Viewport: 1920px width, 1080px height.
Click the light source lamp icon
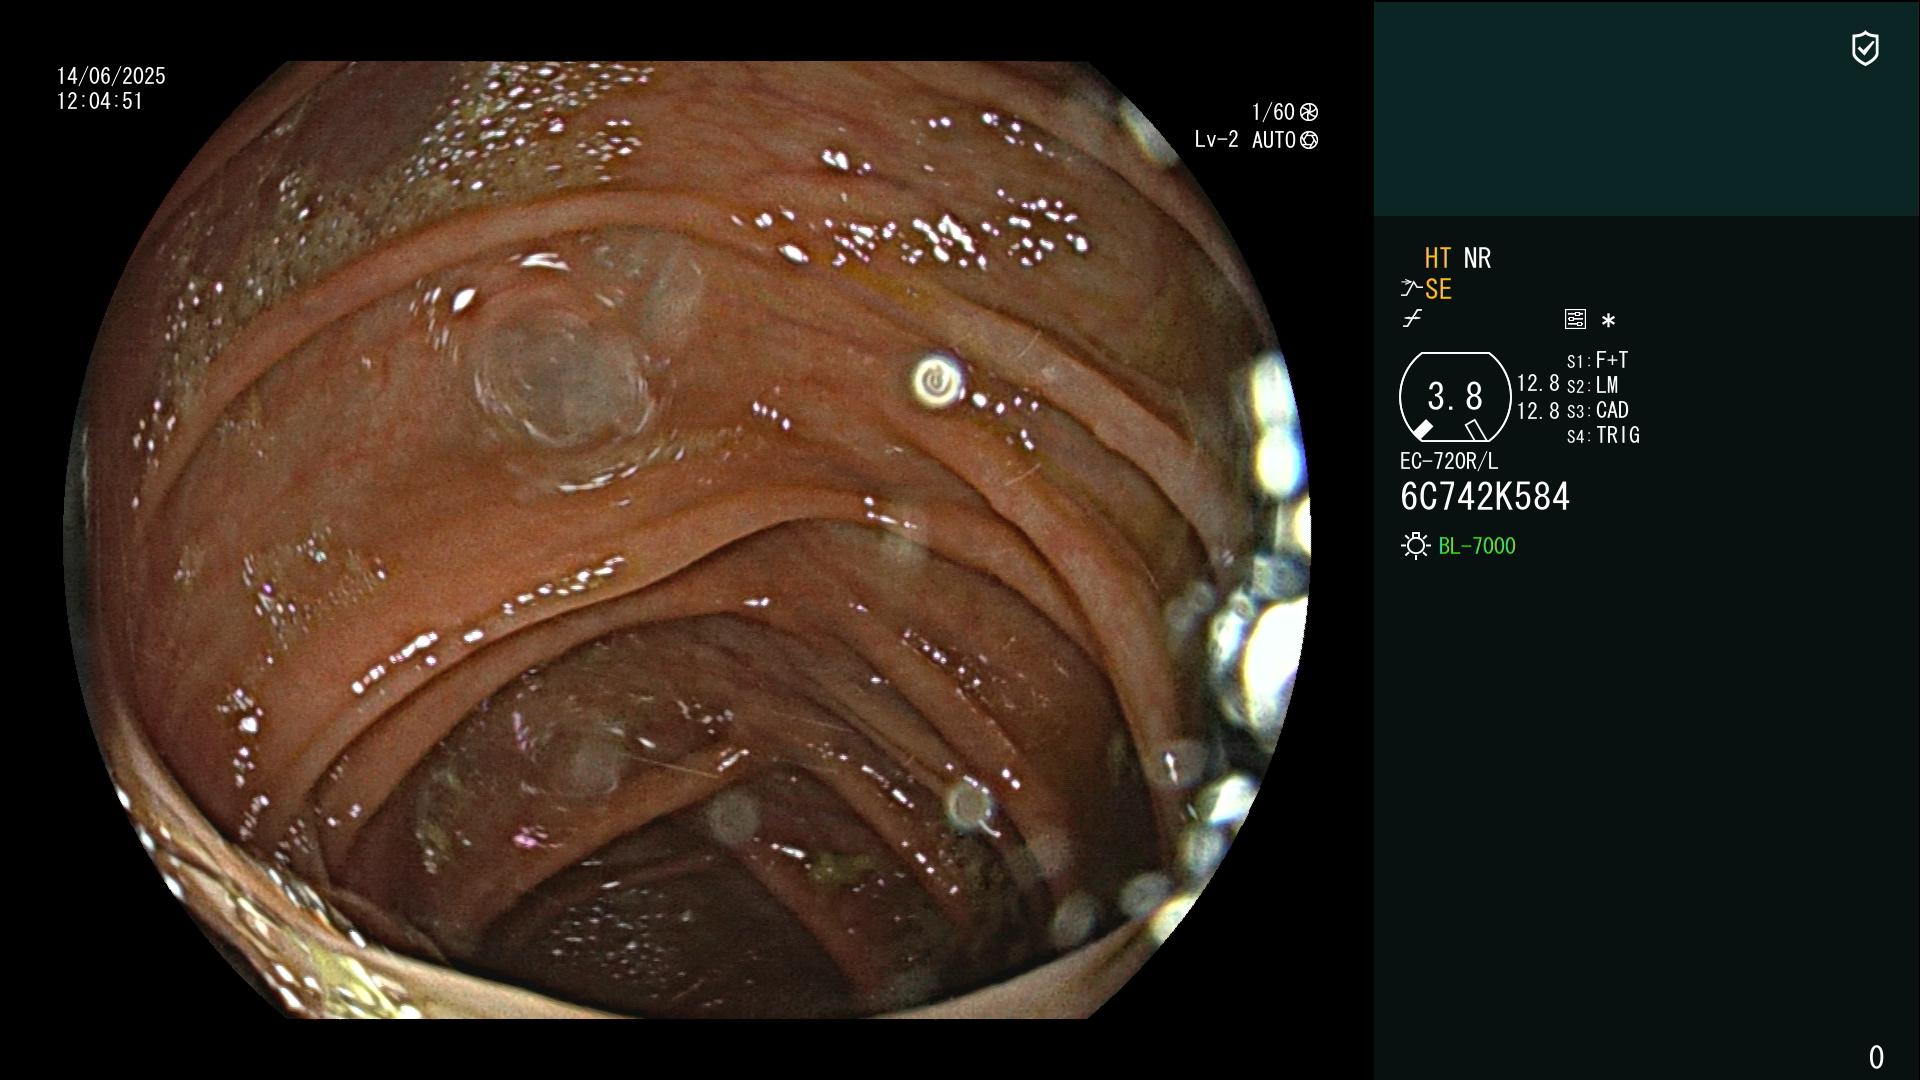tap(1415, 546)
